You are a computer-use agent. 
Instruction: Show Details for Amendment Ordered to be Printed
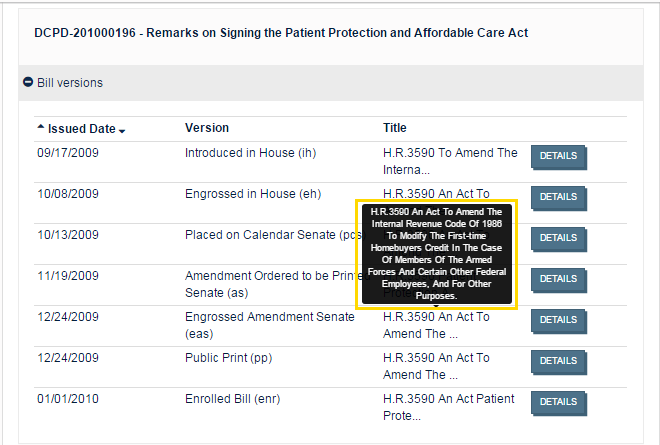pyautogui.click(x=558, y=279)
